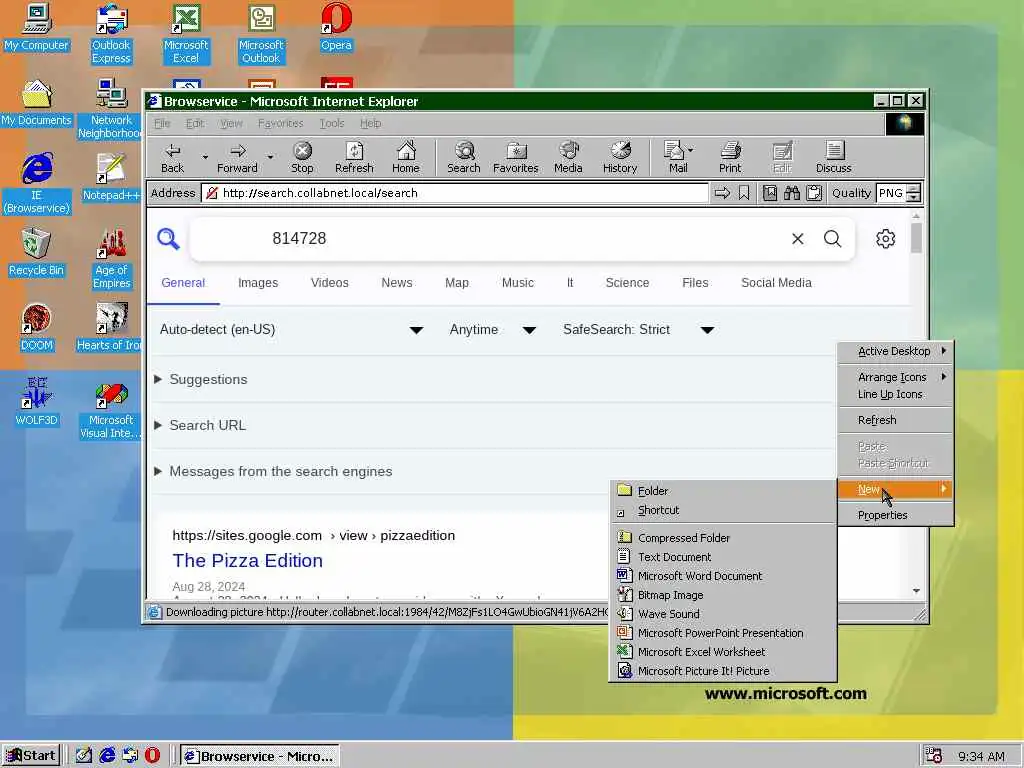The height and width of the screenshot is (768, 1024).
Task: Stop the page loading
Action: pyautogui.click(x=302, y=157)
